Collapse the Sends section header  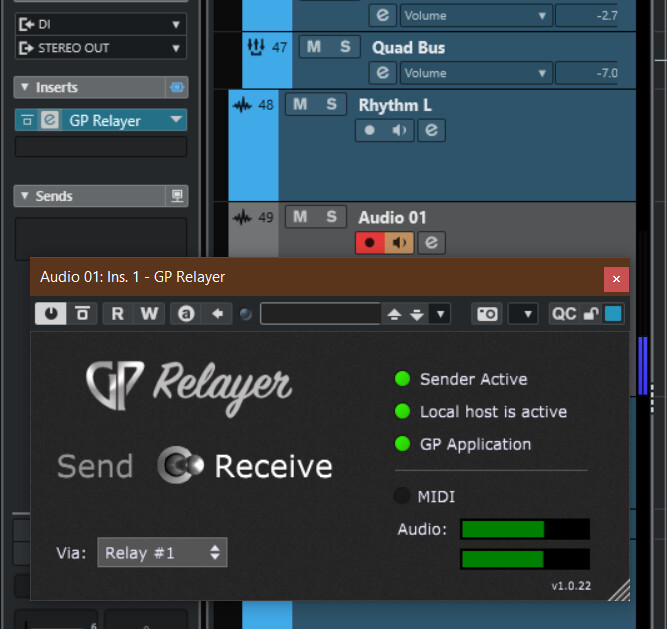23,196
